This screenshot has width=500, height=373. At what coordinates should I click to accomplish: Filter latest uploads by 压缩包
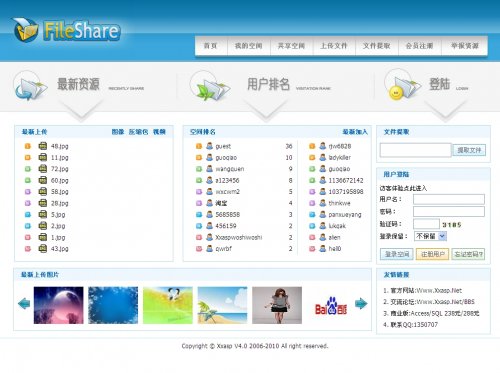tap(138, 132)
